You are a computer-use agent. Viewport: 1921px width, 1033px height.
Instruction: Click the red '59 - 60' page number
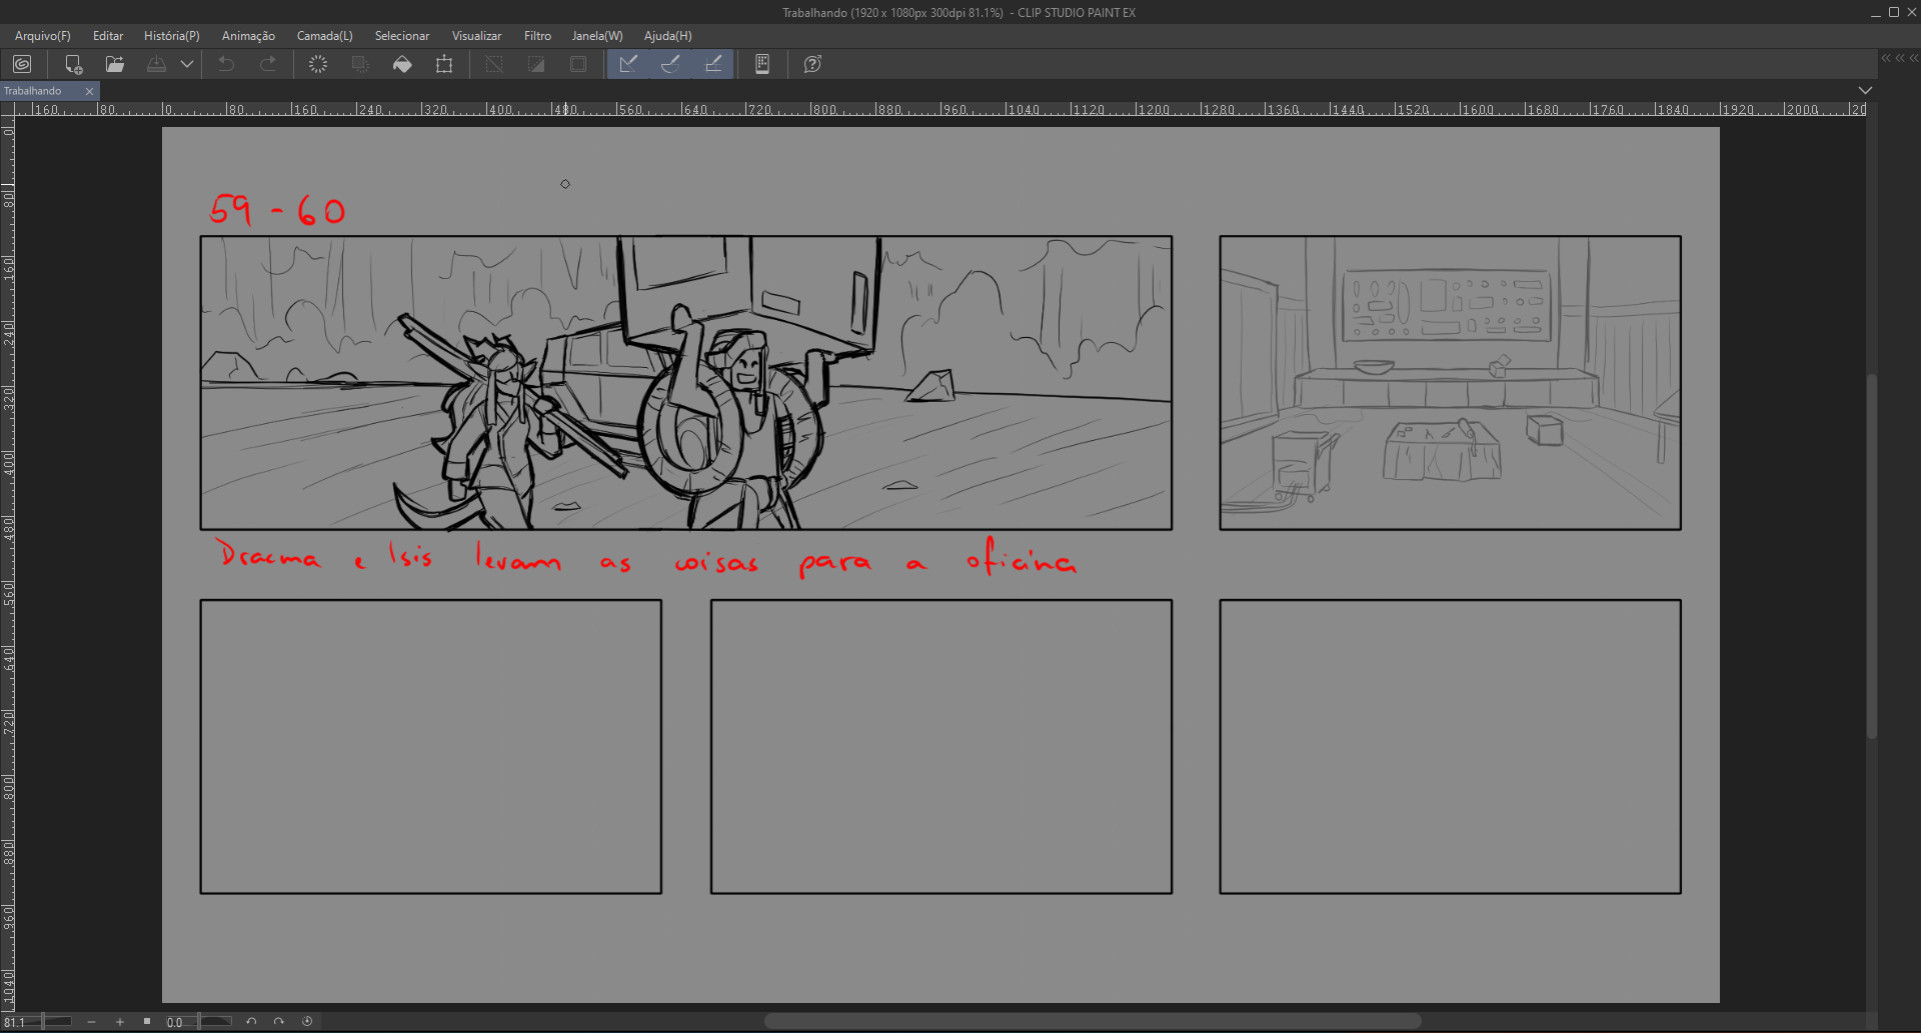[277, 209]
